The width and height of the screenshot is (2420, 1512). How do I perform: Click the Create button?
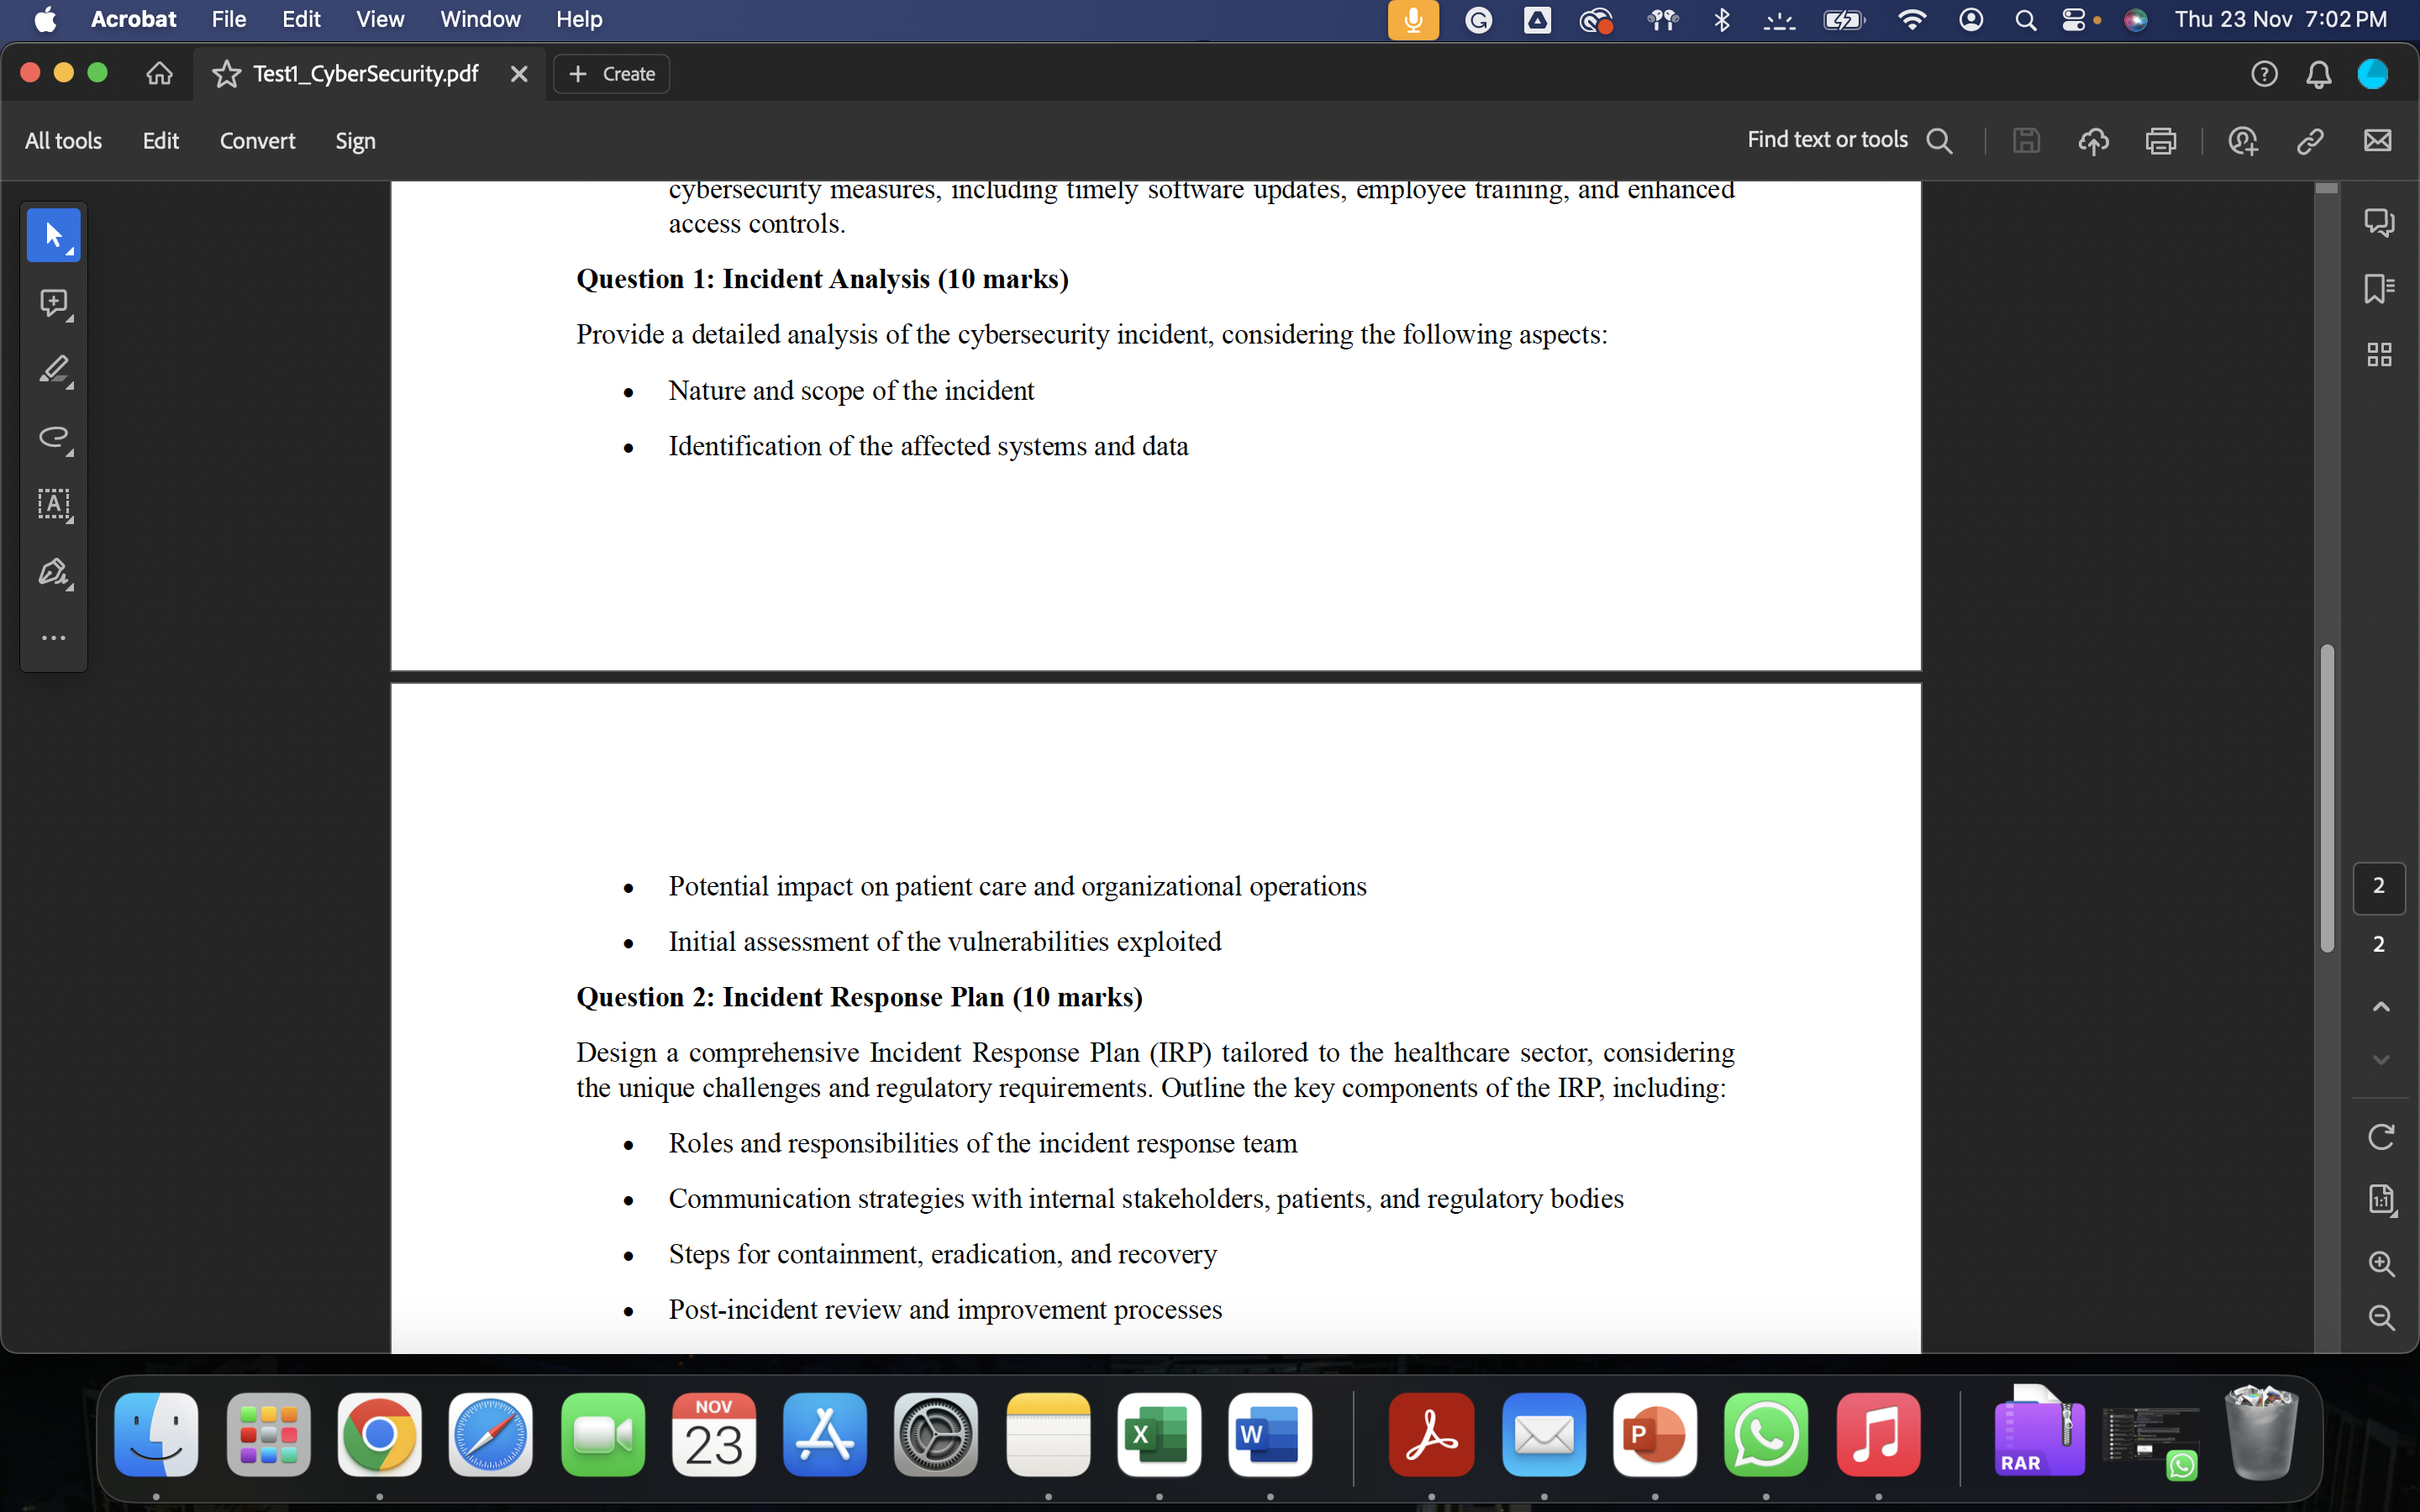pos(611,74)
